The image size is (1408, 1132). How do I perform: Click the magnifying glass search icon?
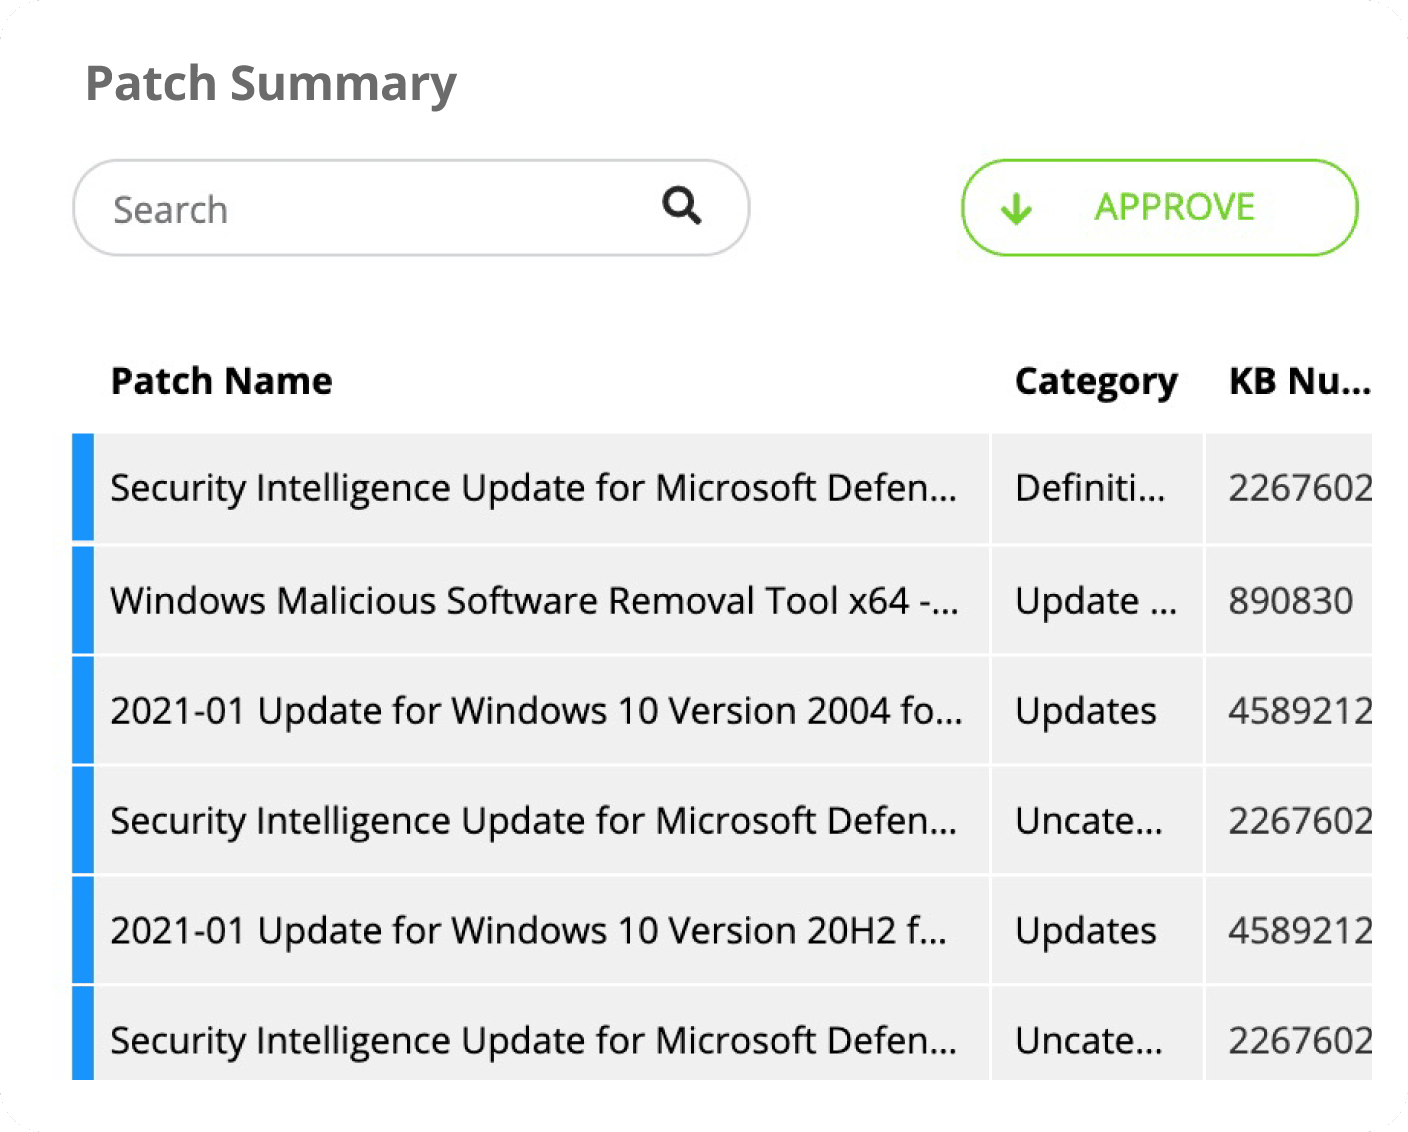682,206
